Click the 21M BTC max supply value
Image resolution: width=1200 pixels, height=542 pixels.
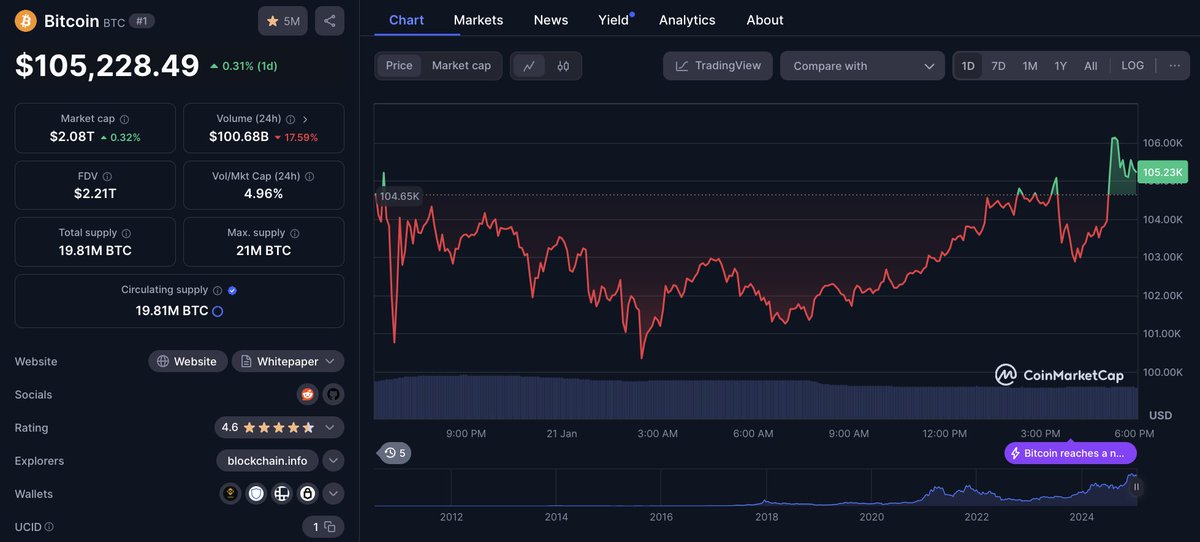264,250
